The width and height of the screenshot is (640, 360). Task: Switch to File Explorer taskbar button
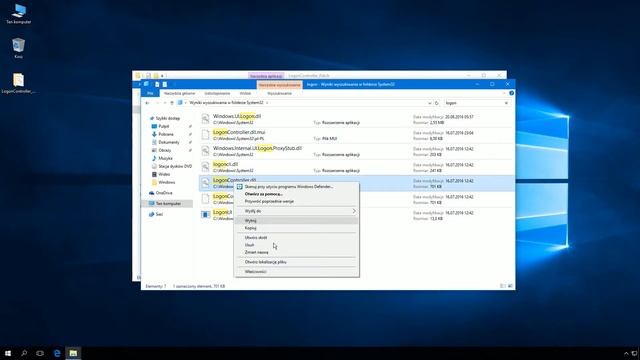pos(73,353)
